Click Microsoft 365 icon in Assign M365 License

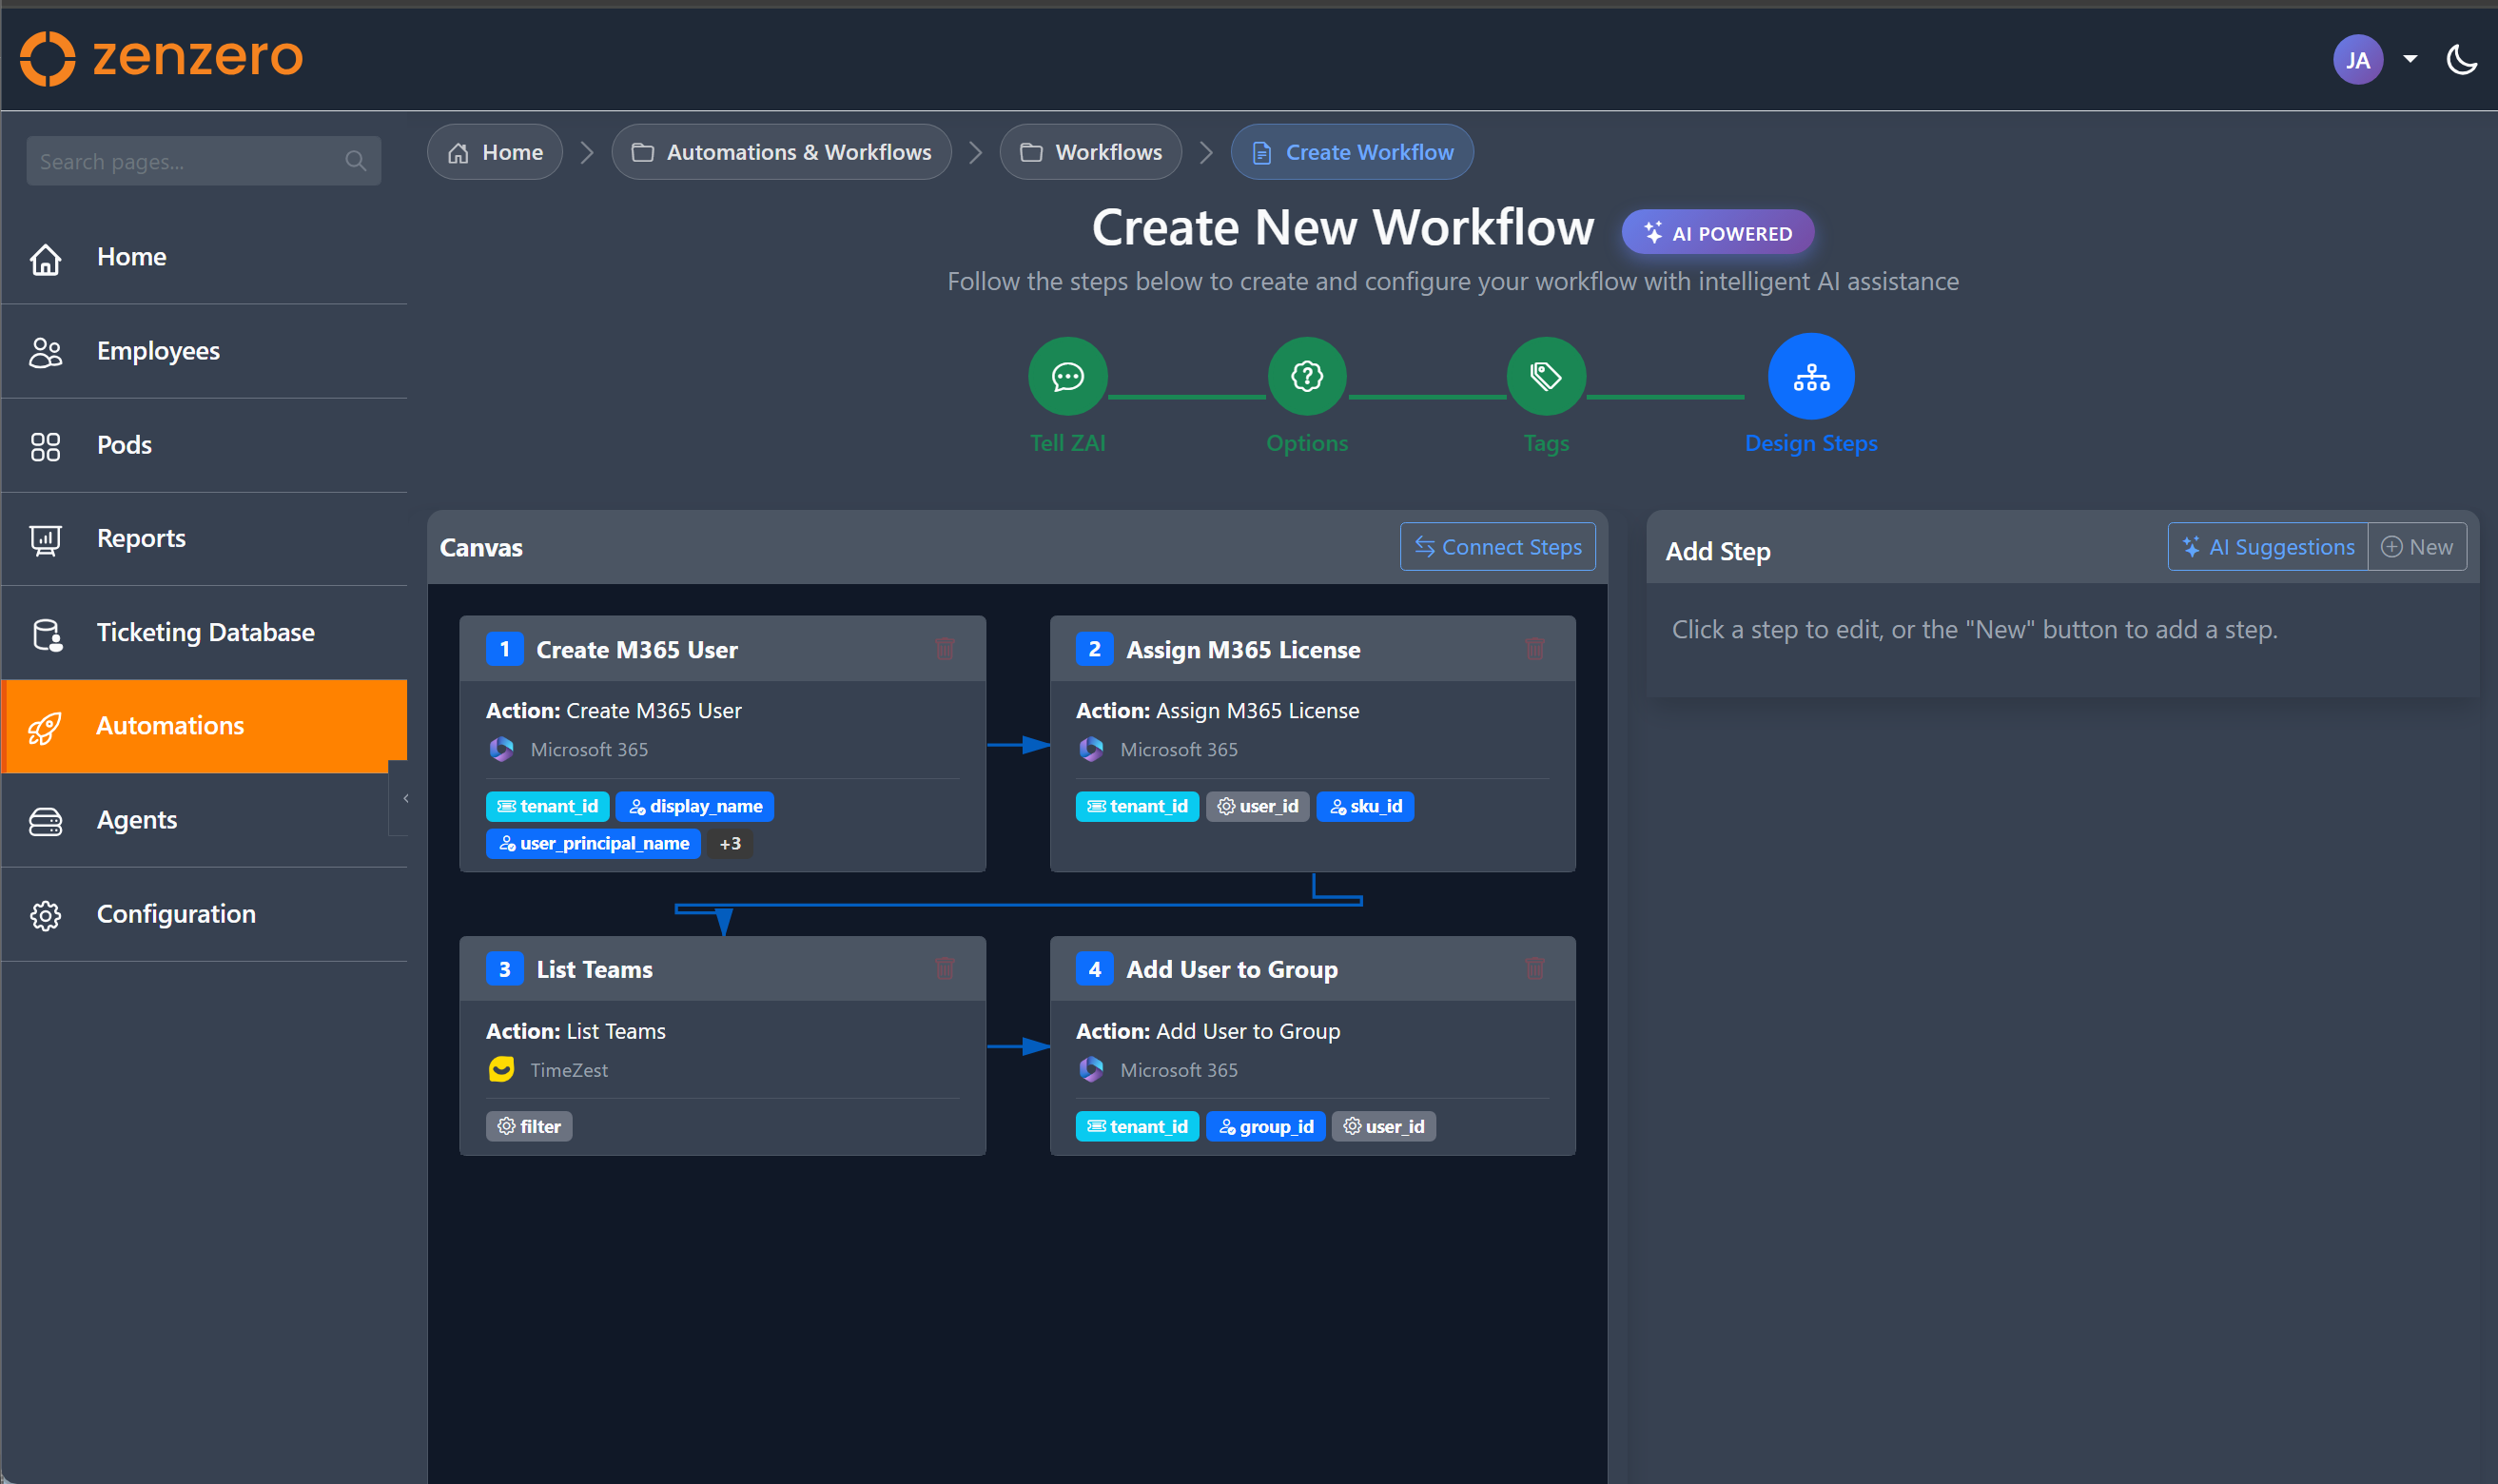click(x=1091, y=750)
